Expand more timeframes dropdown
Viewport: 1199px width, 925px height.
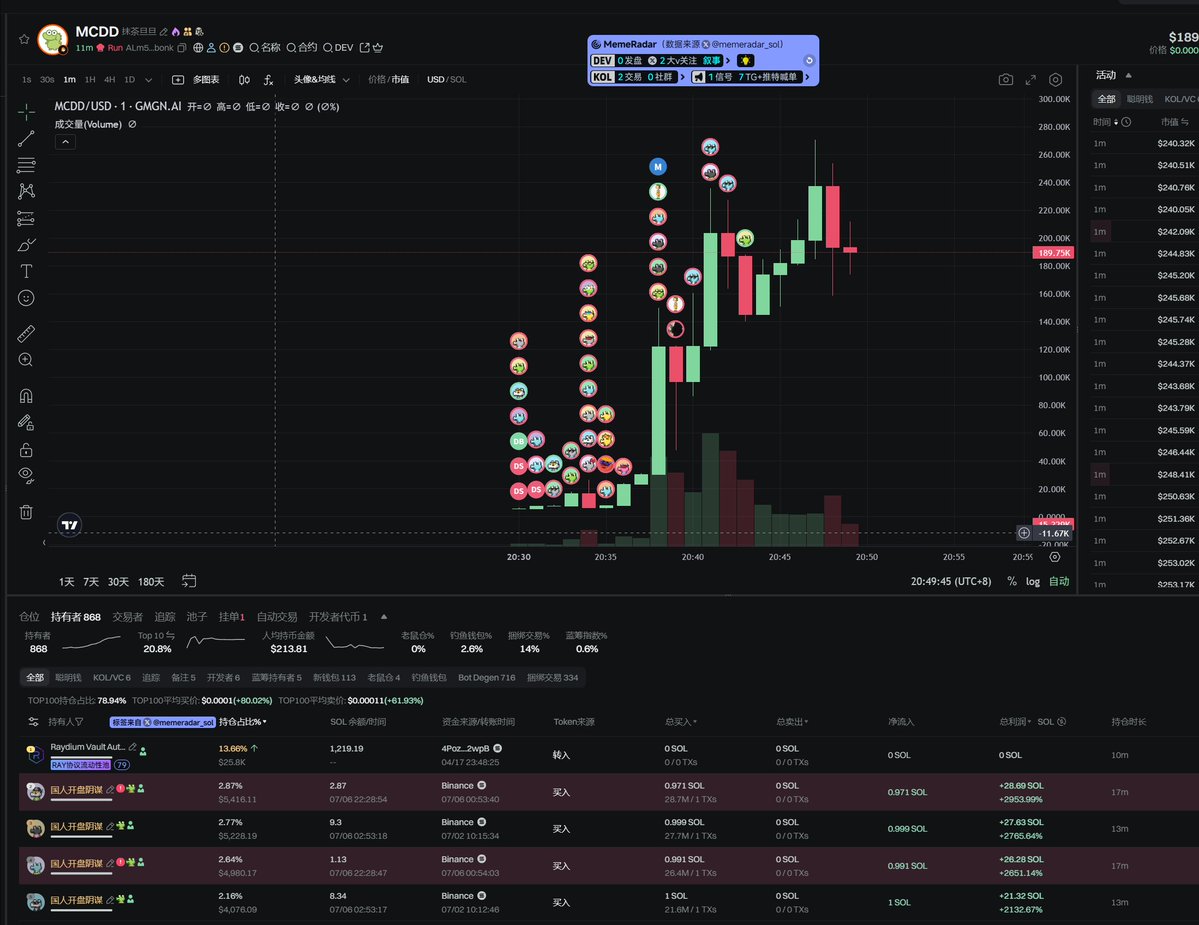coord(148,80)
